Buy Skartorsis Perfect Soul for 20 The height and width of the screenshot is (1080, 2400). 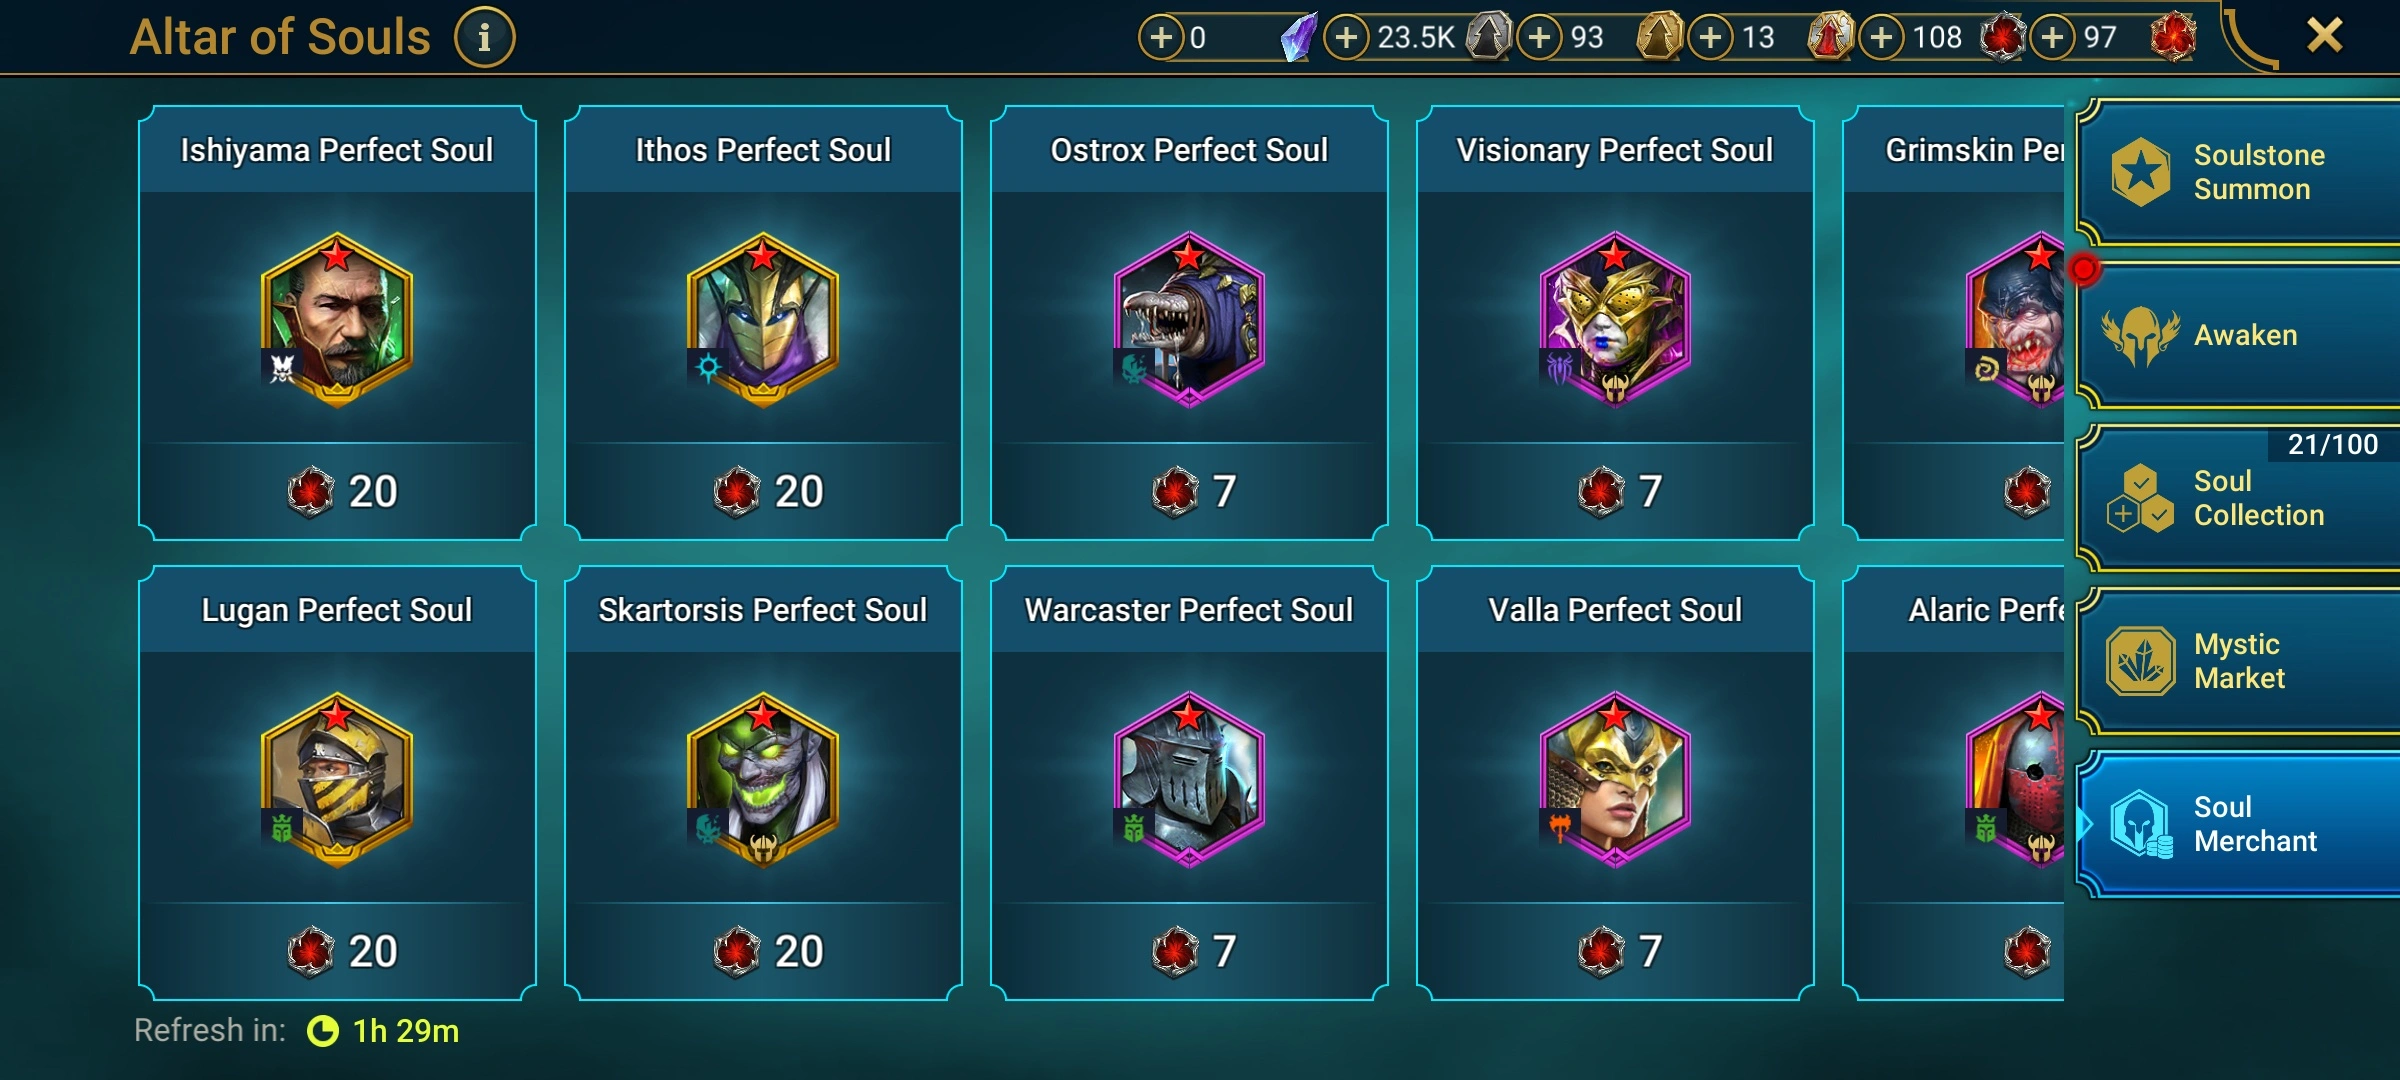point(764,951)
